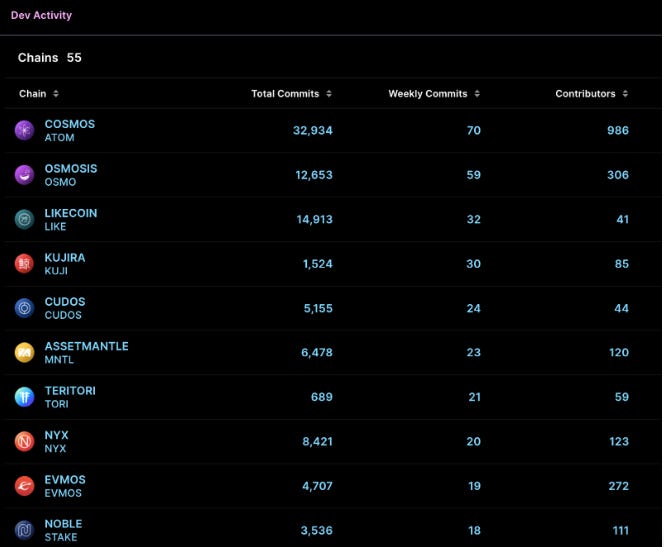Screen dimensions: 664x547
Task: Click the Nyx chain logo icon
Action: pyautogui.click(x=25, y=442)
